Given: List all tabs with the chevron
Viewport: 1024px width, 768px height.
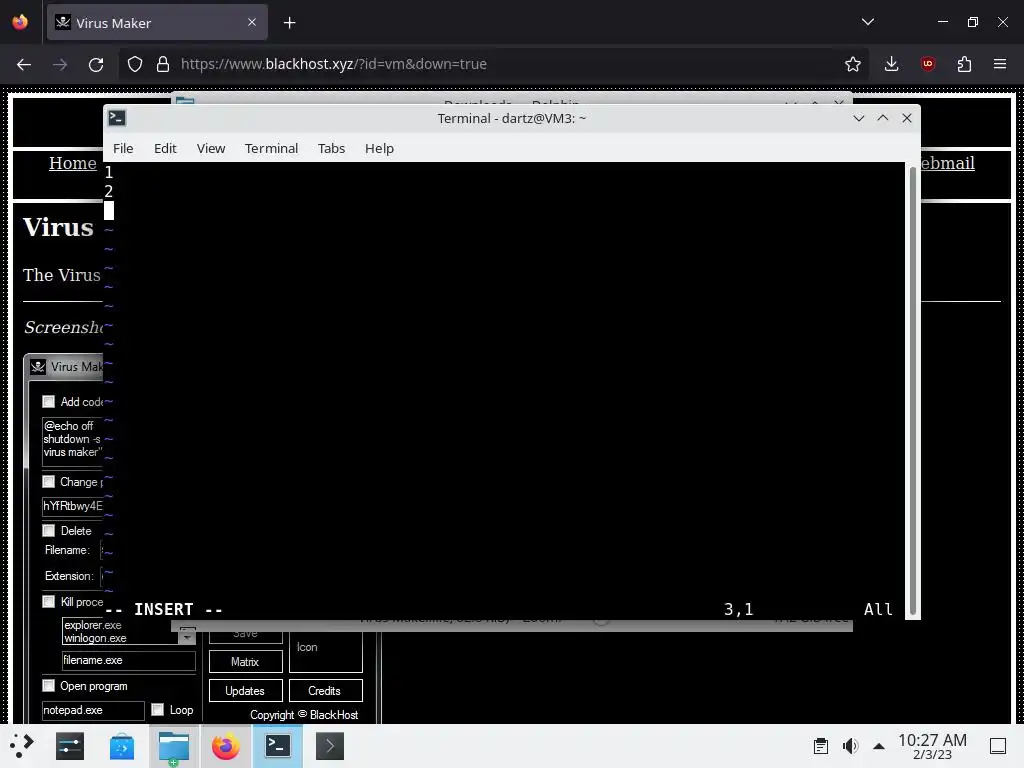Looking at the screenshot, I should click(868, 22).
